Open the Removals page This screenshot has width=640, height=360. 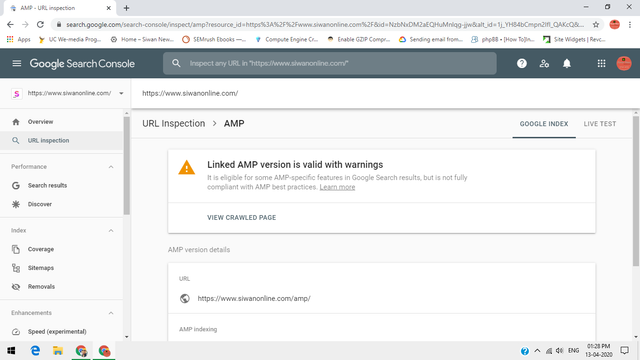point(61,287)
